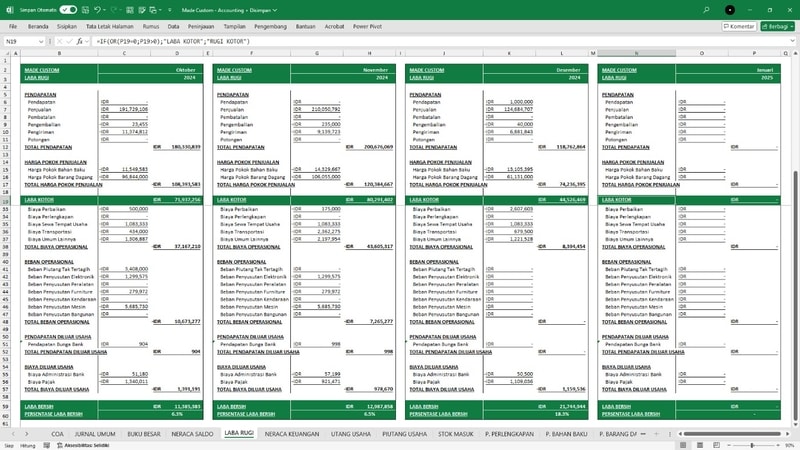Go to the STOK MASUK sheet
Viewport: 800px width, 450px height.
tap(456, 434)
